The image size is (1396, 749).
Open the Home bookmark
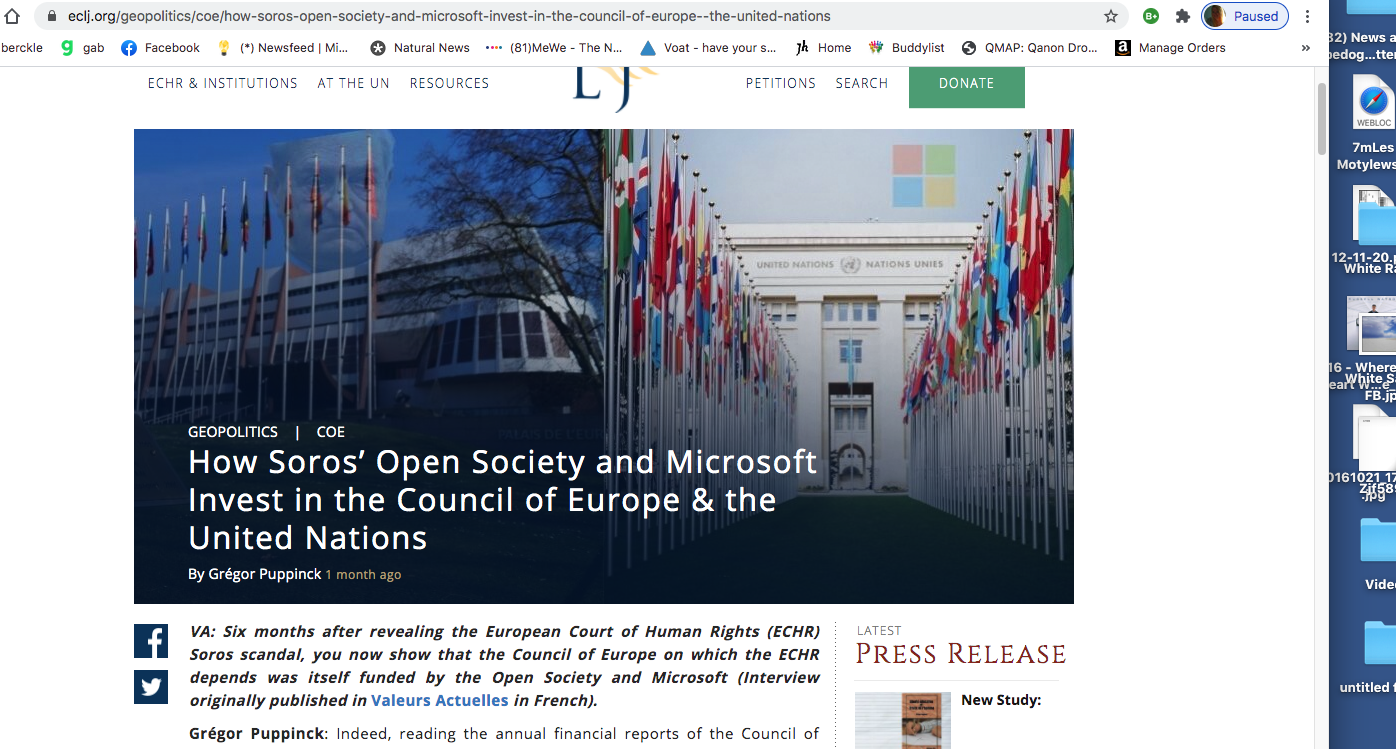pos(823,47)
